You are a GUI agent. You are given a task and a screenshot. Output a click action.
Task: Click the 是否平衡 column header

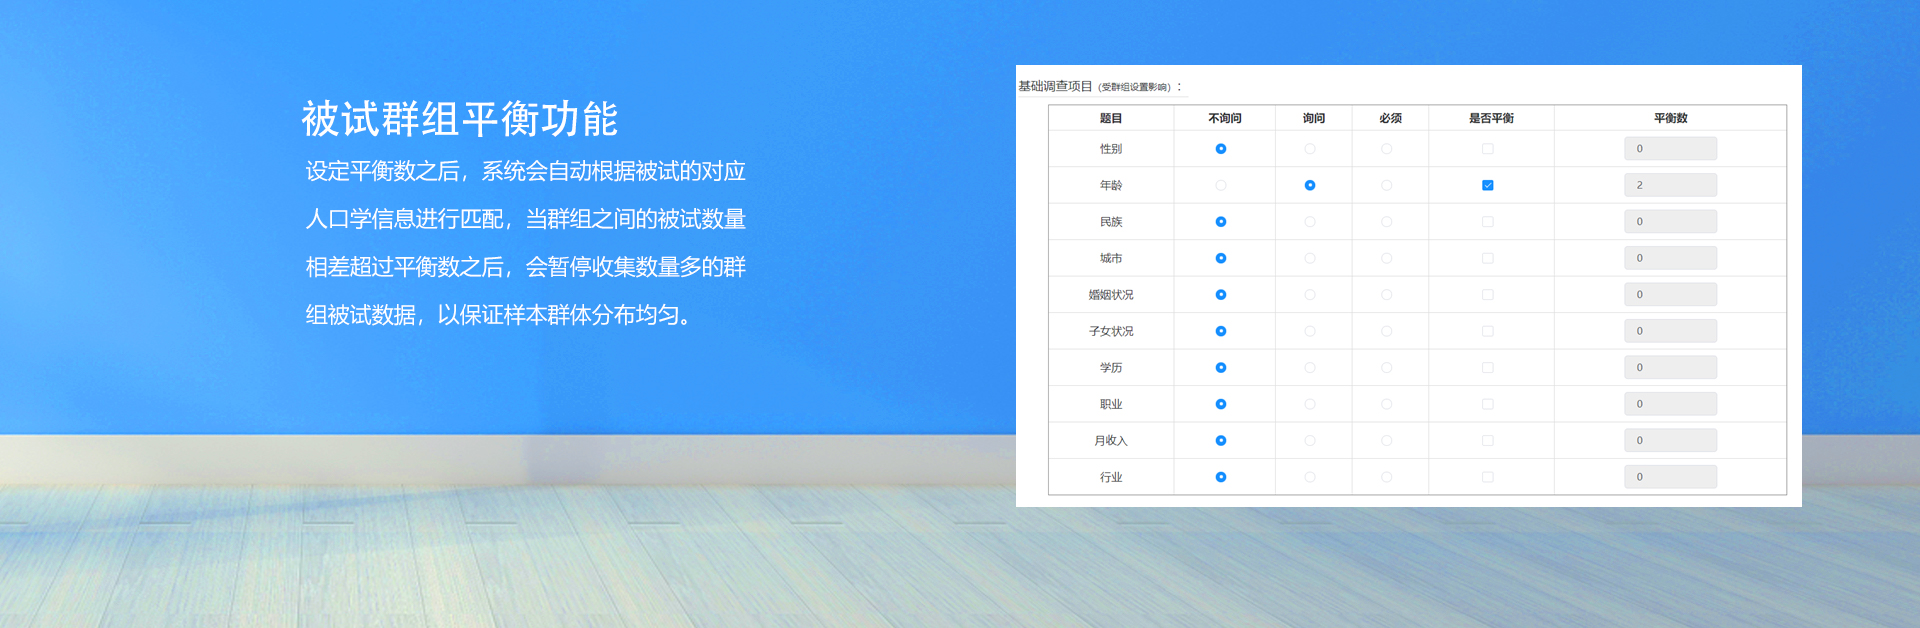point(1491,118)
